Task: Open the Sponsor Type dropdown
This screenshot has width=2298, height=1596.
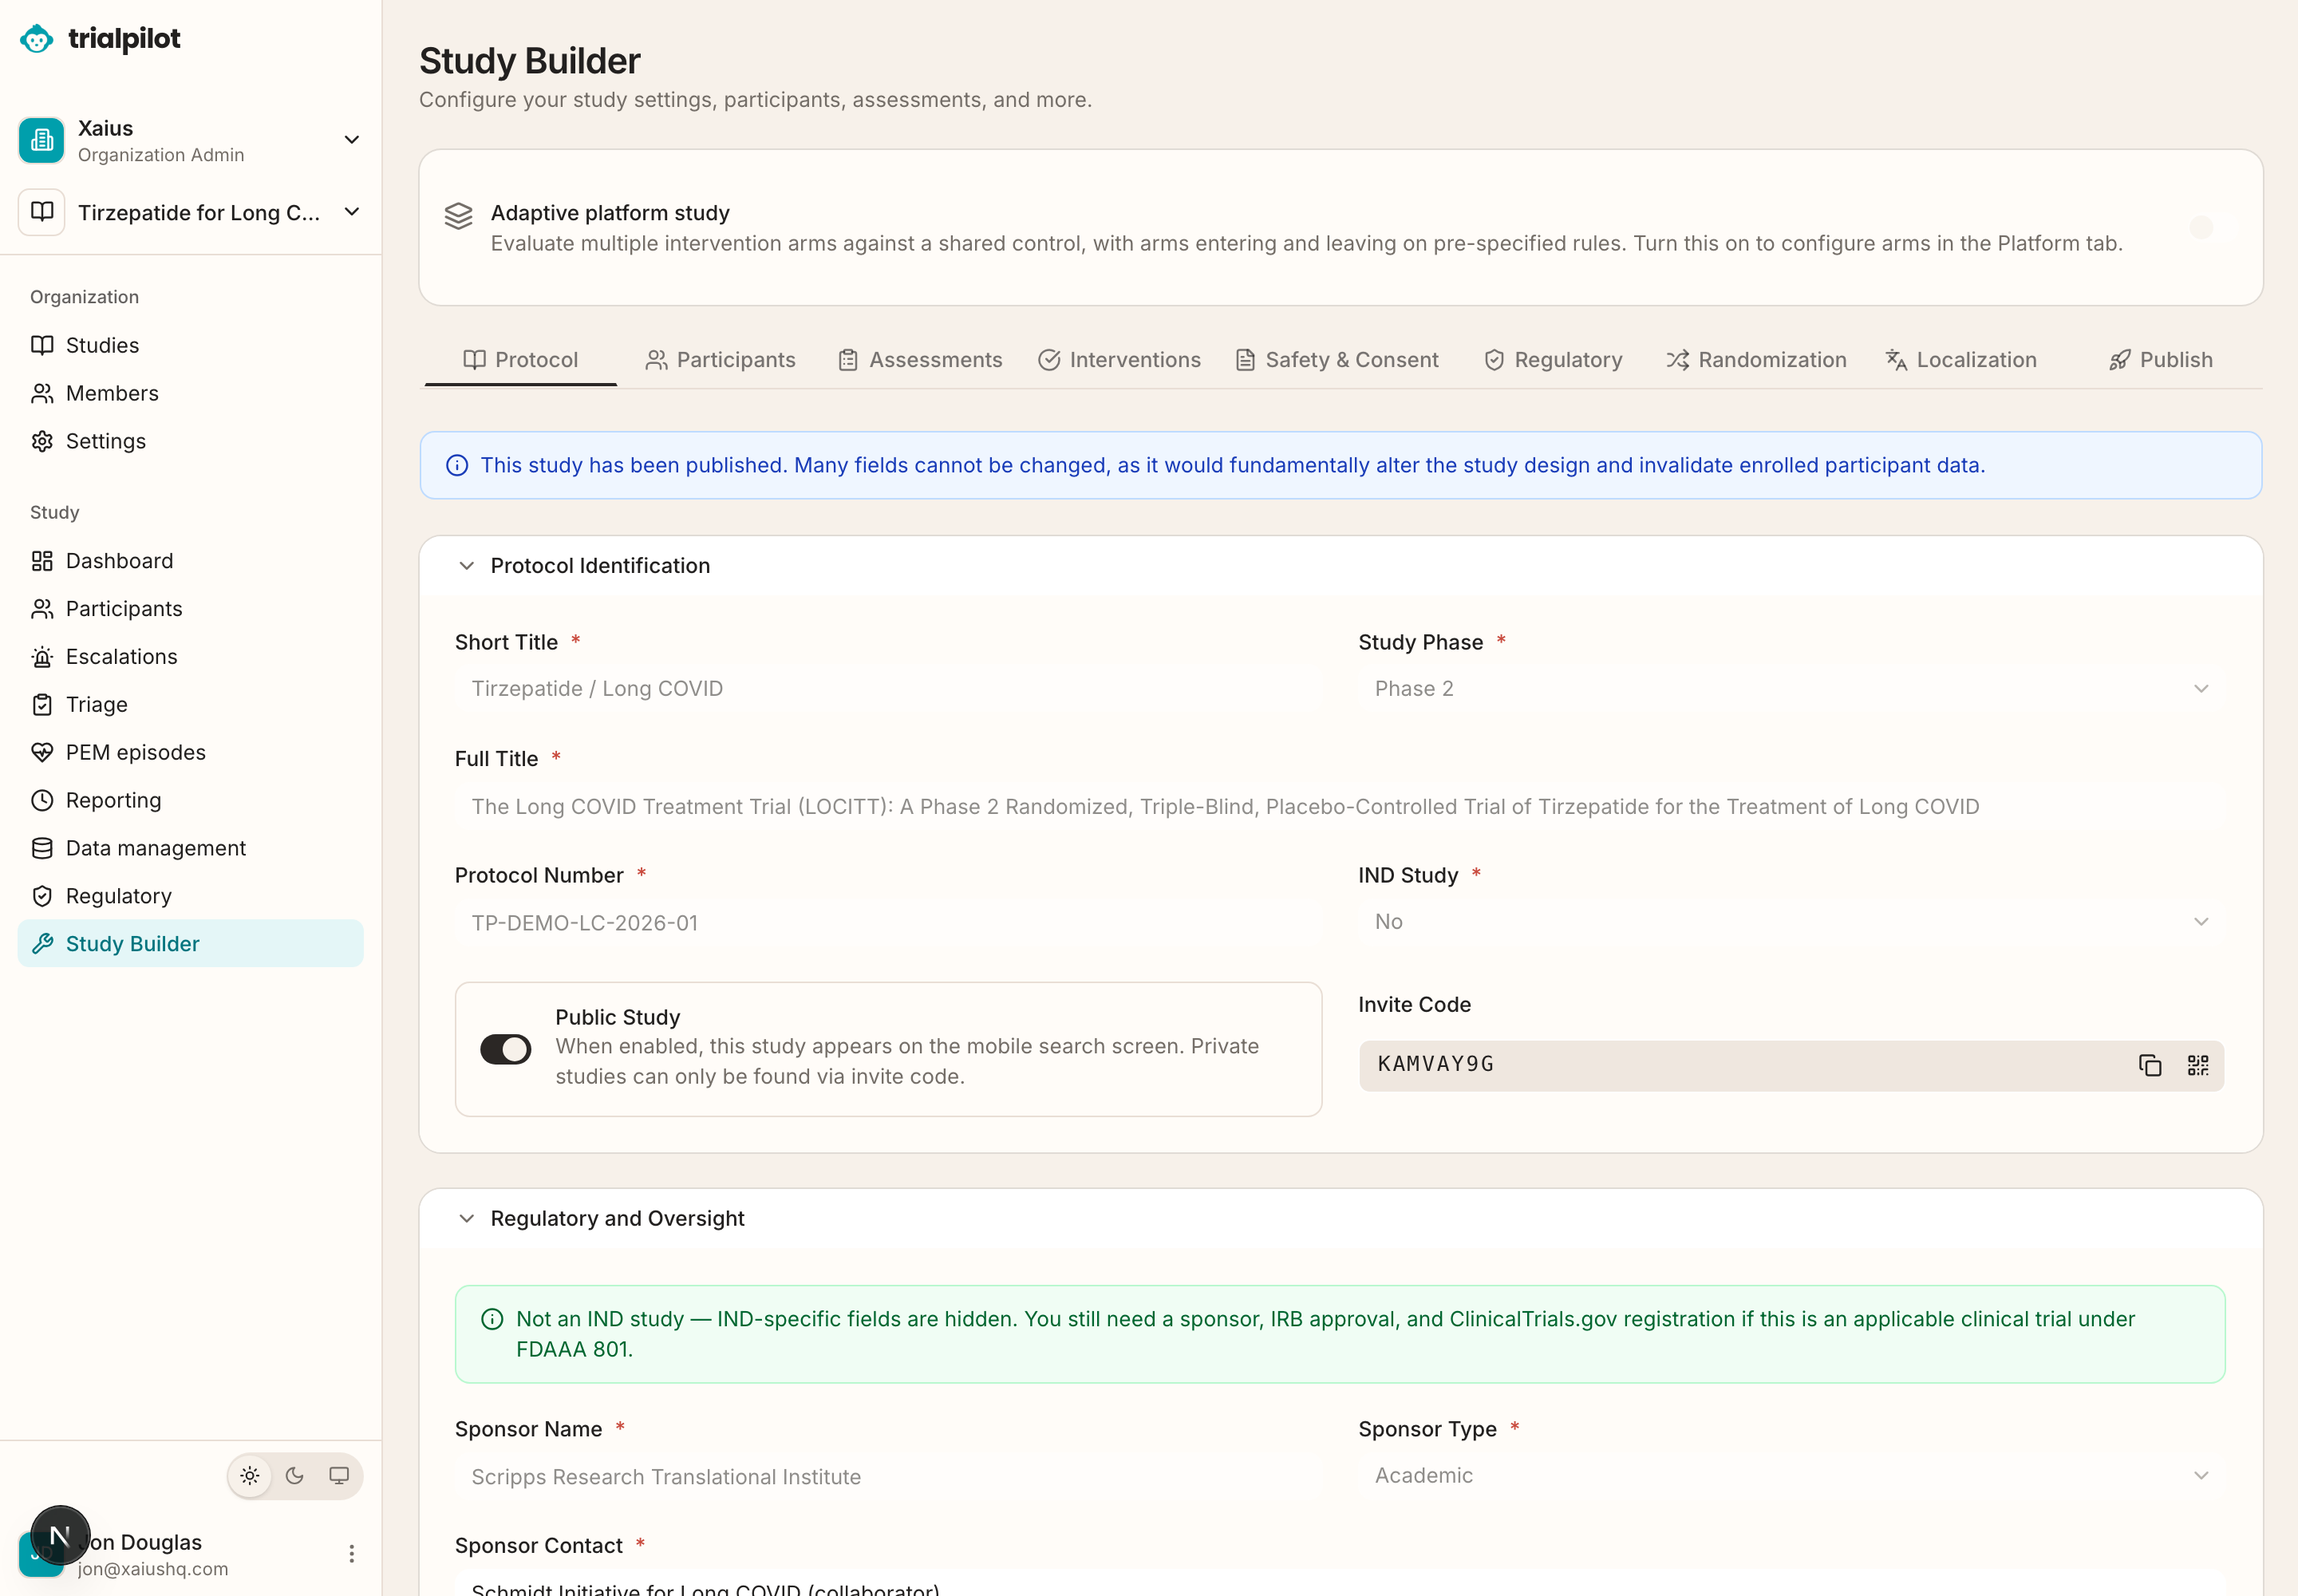Action: pyautogui.click(x=1791, y=1475)
